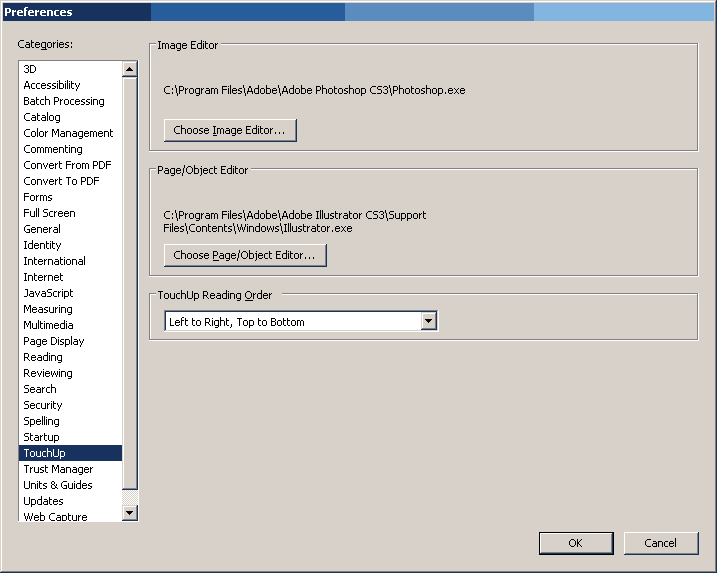The image size is (717, 573).
Task: Select the Full Screen category
Action: point(70,213)
